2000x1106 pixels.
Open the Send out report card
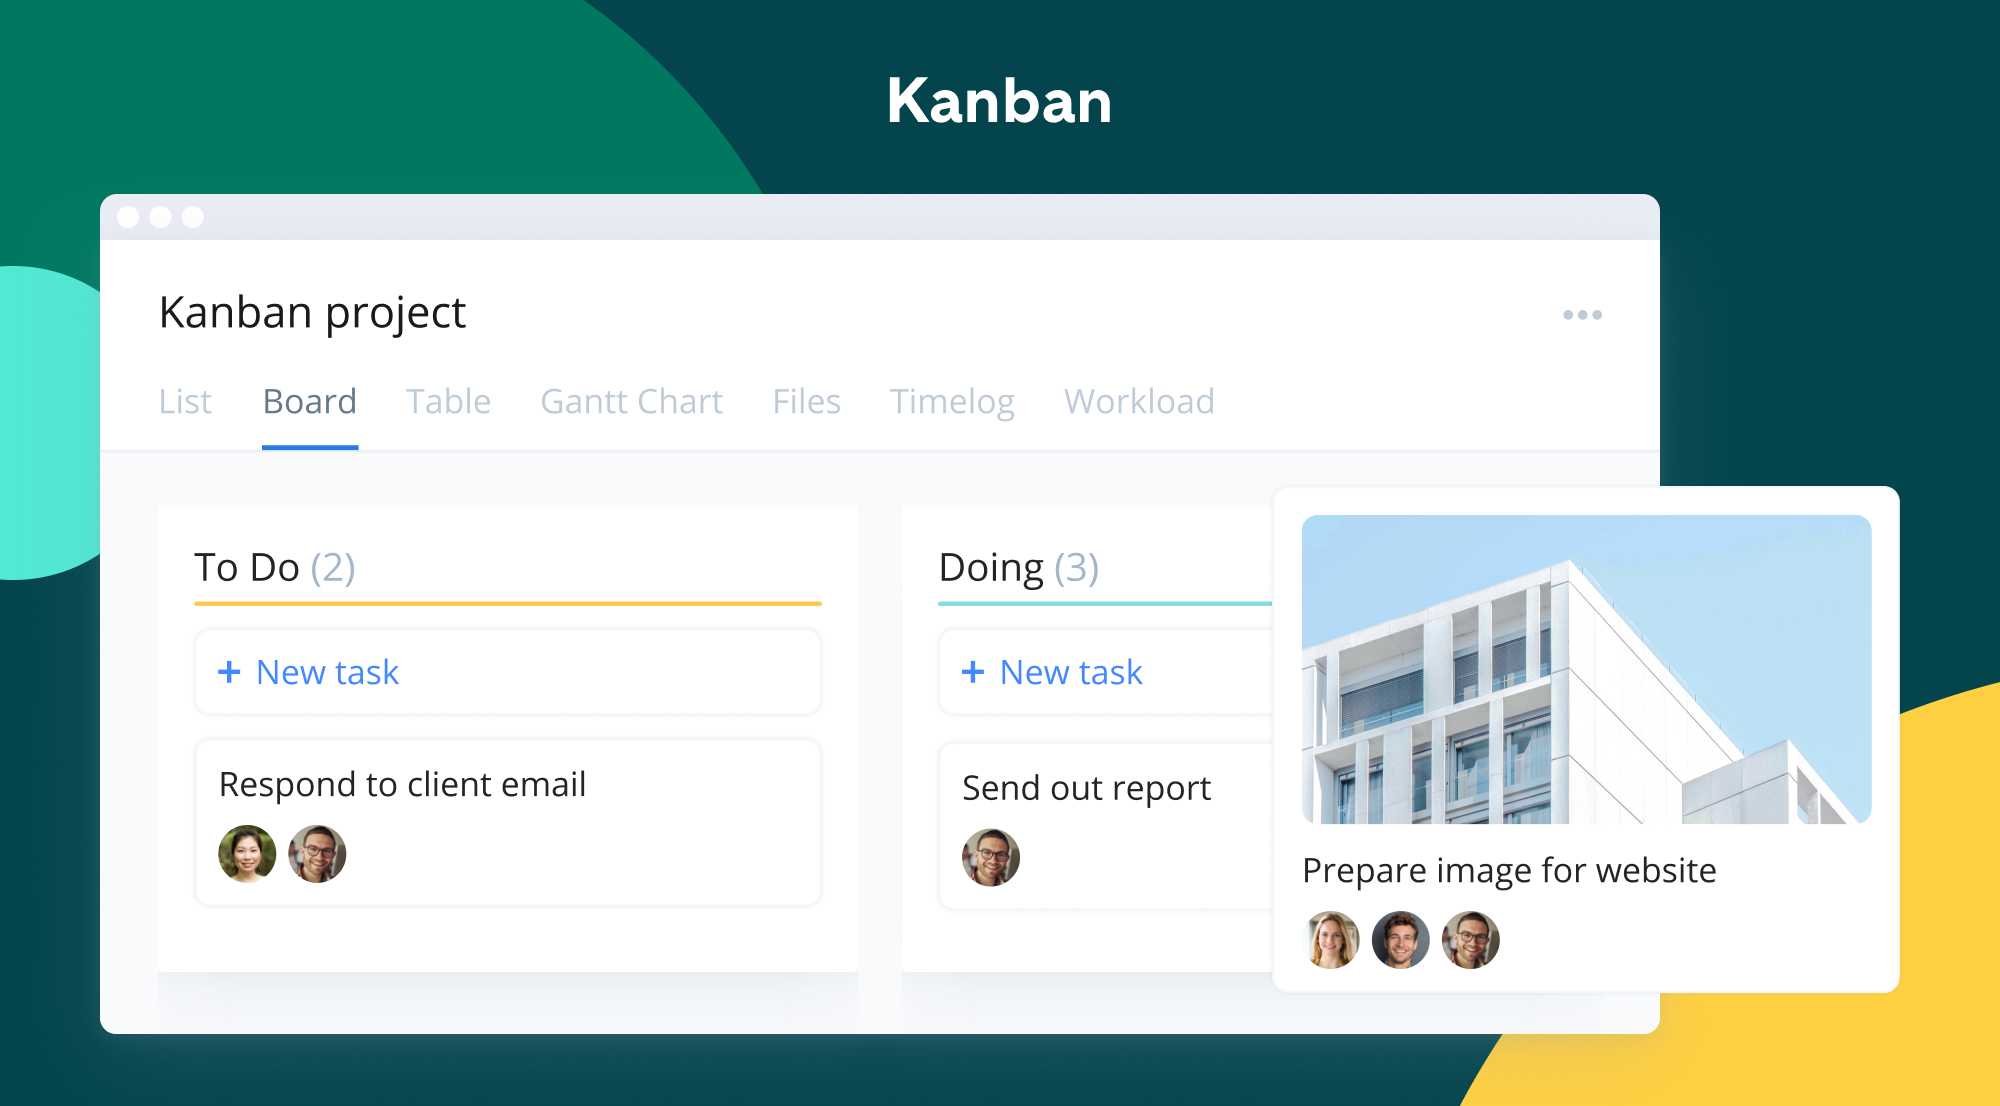click(x=1086, y=787)
